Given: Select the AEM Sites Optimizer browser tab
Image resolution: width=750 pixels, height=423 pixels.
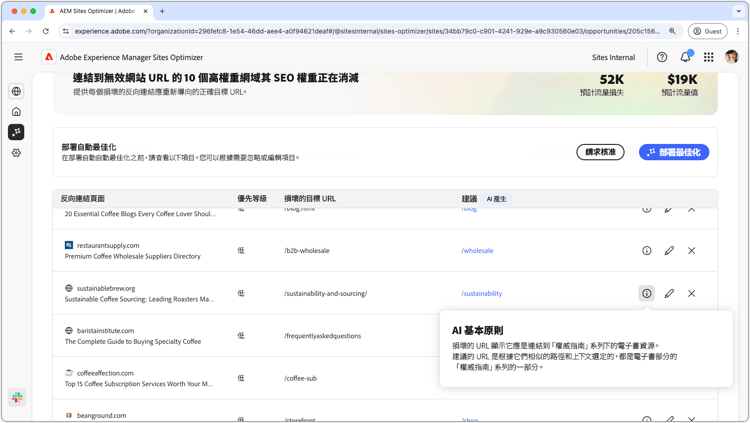Looking at the screenshot, I should [99, 11].
